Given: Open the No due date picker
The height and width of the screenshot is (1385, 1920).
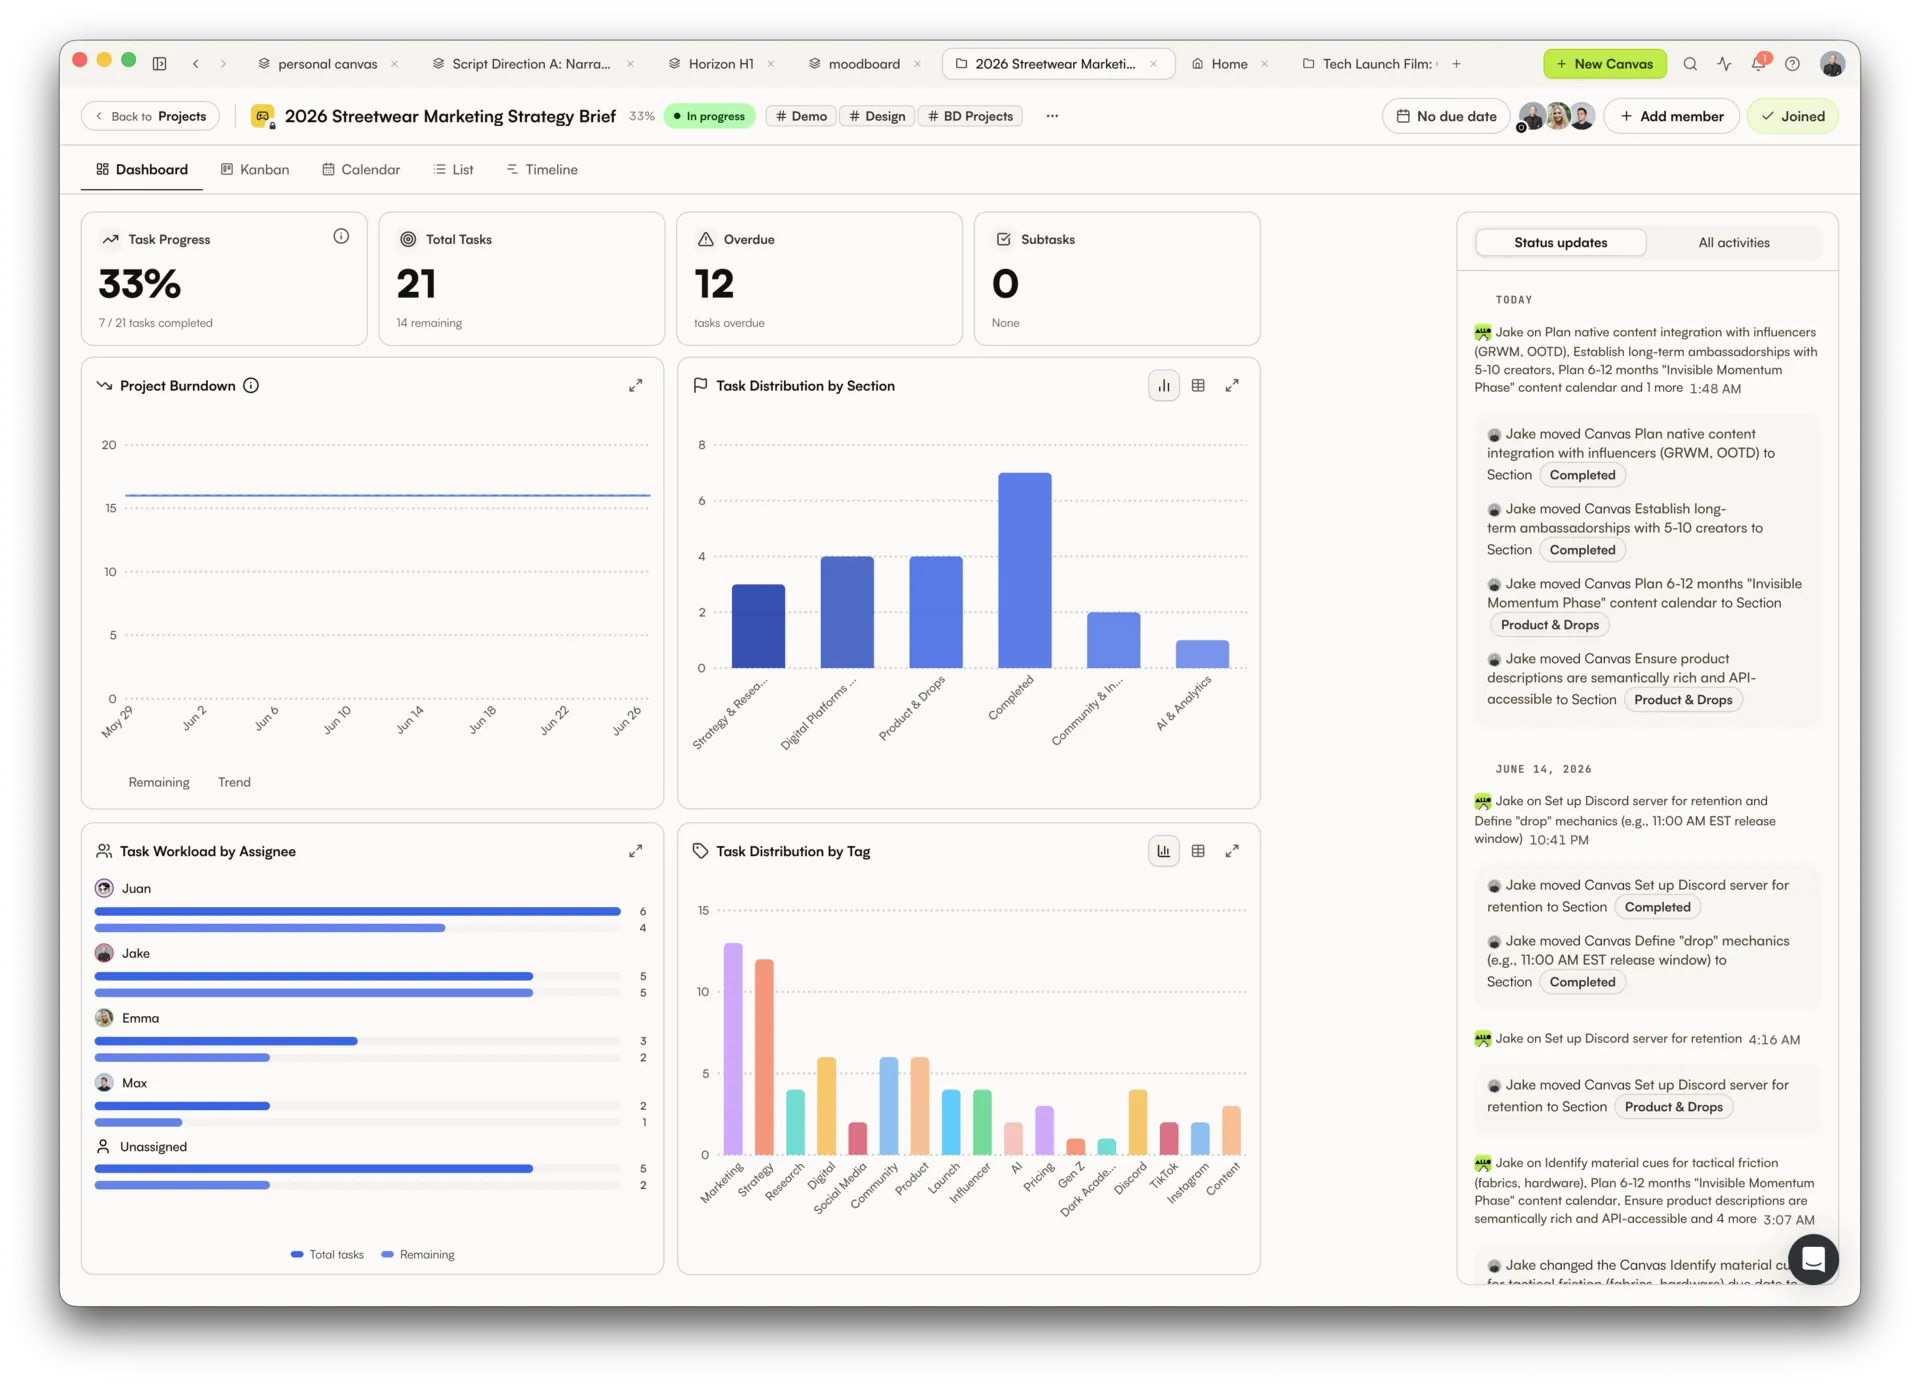Looking at the screenshot, I should pos(1446,116).
